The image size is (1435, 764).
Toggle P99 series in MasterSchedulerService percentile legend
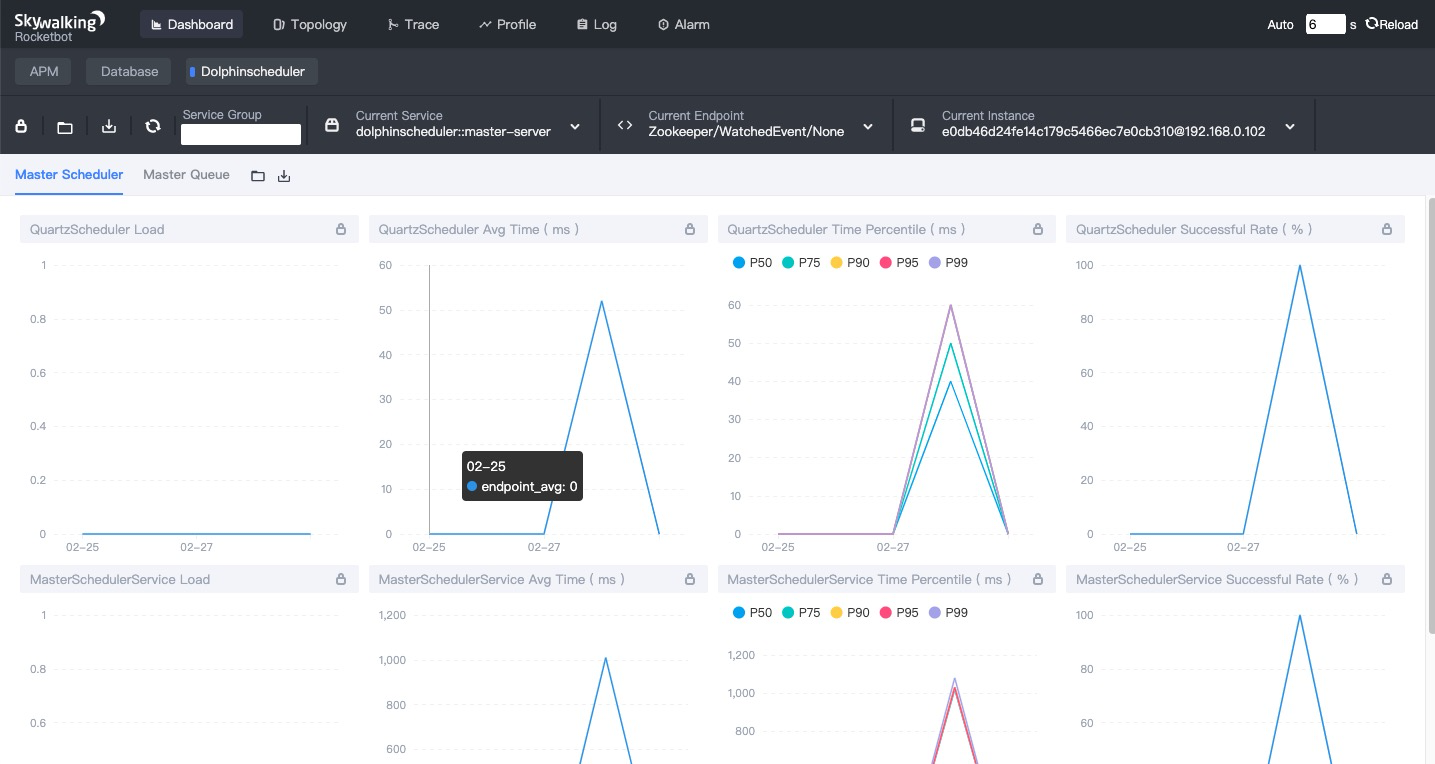tap(948, 612)
